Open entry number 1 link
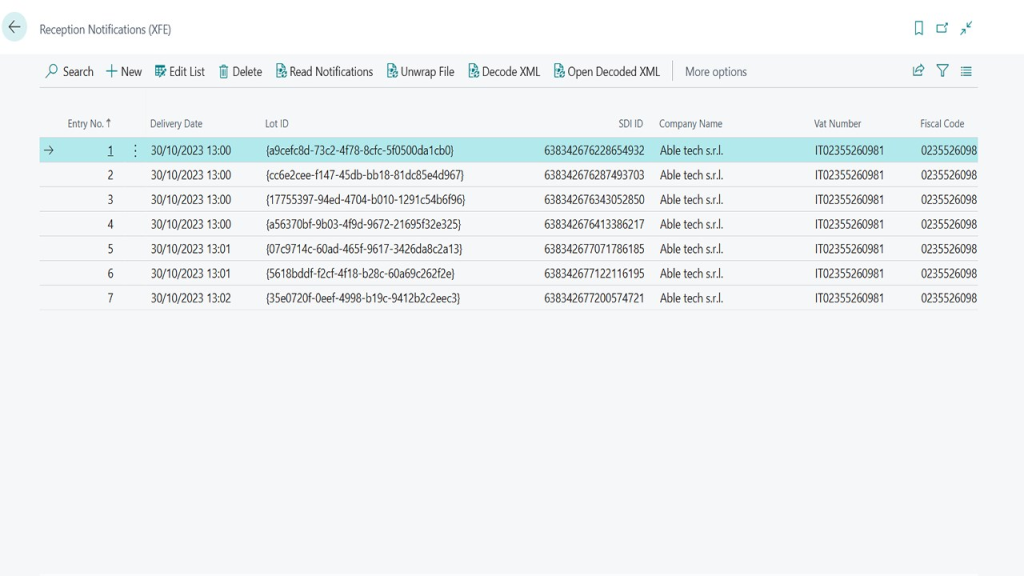 (110, 151)
